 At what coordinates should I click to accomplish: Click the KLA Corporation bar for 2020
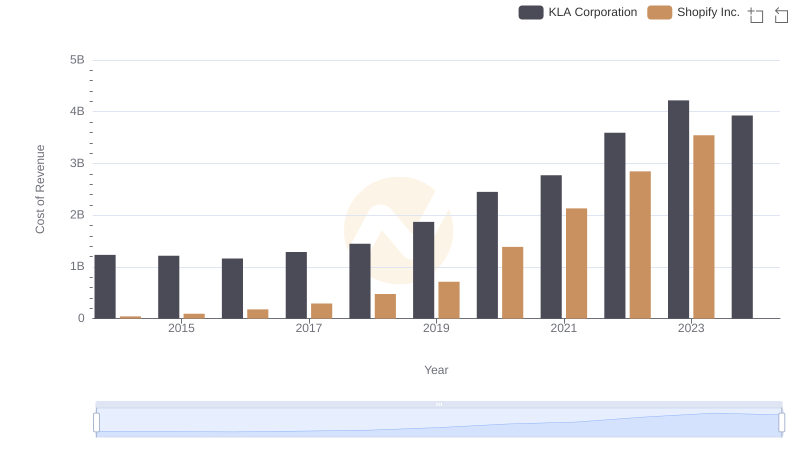(487, 255)
